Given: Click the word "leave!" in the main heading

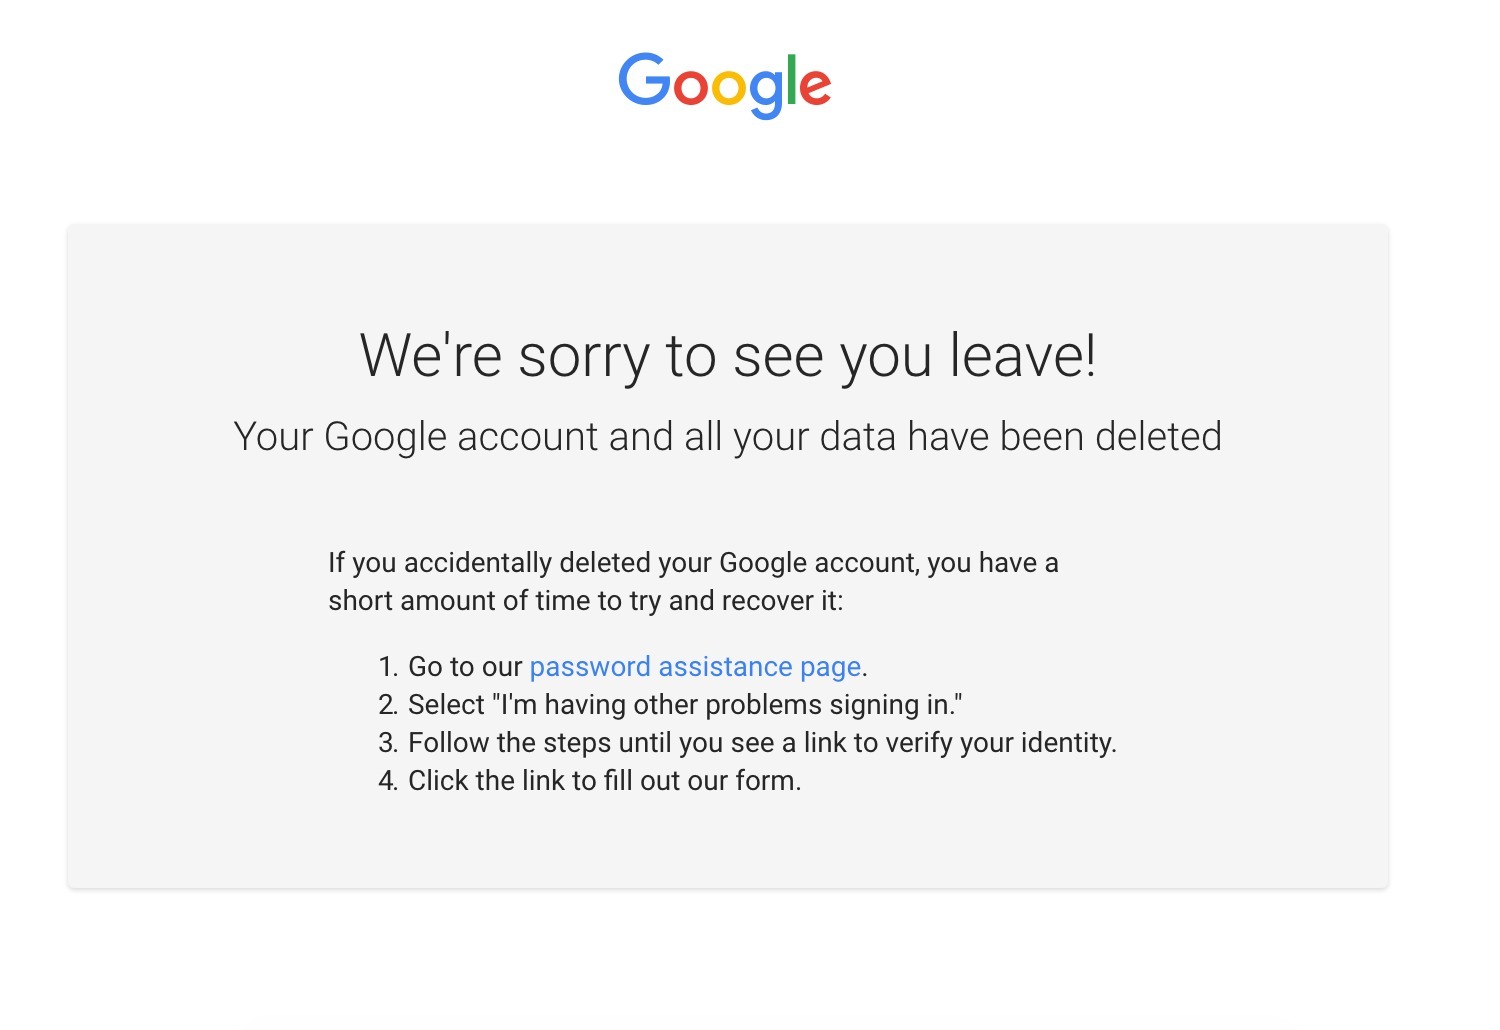Looking at the screenshot, I should click(1023, 355).
